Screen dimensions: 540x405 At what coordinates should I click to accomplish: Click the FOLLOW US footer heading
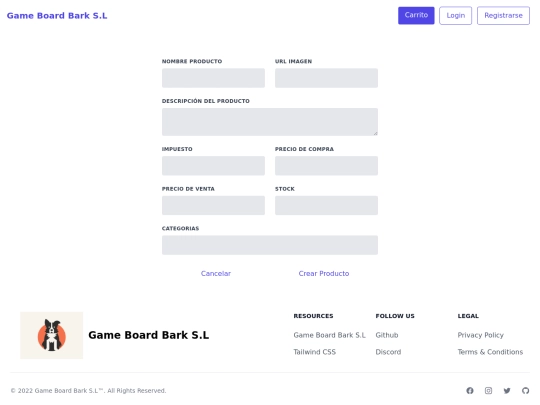(x=395, y=316)
